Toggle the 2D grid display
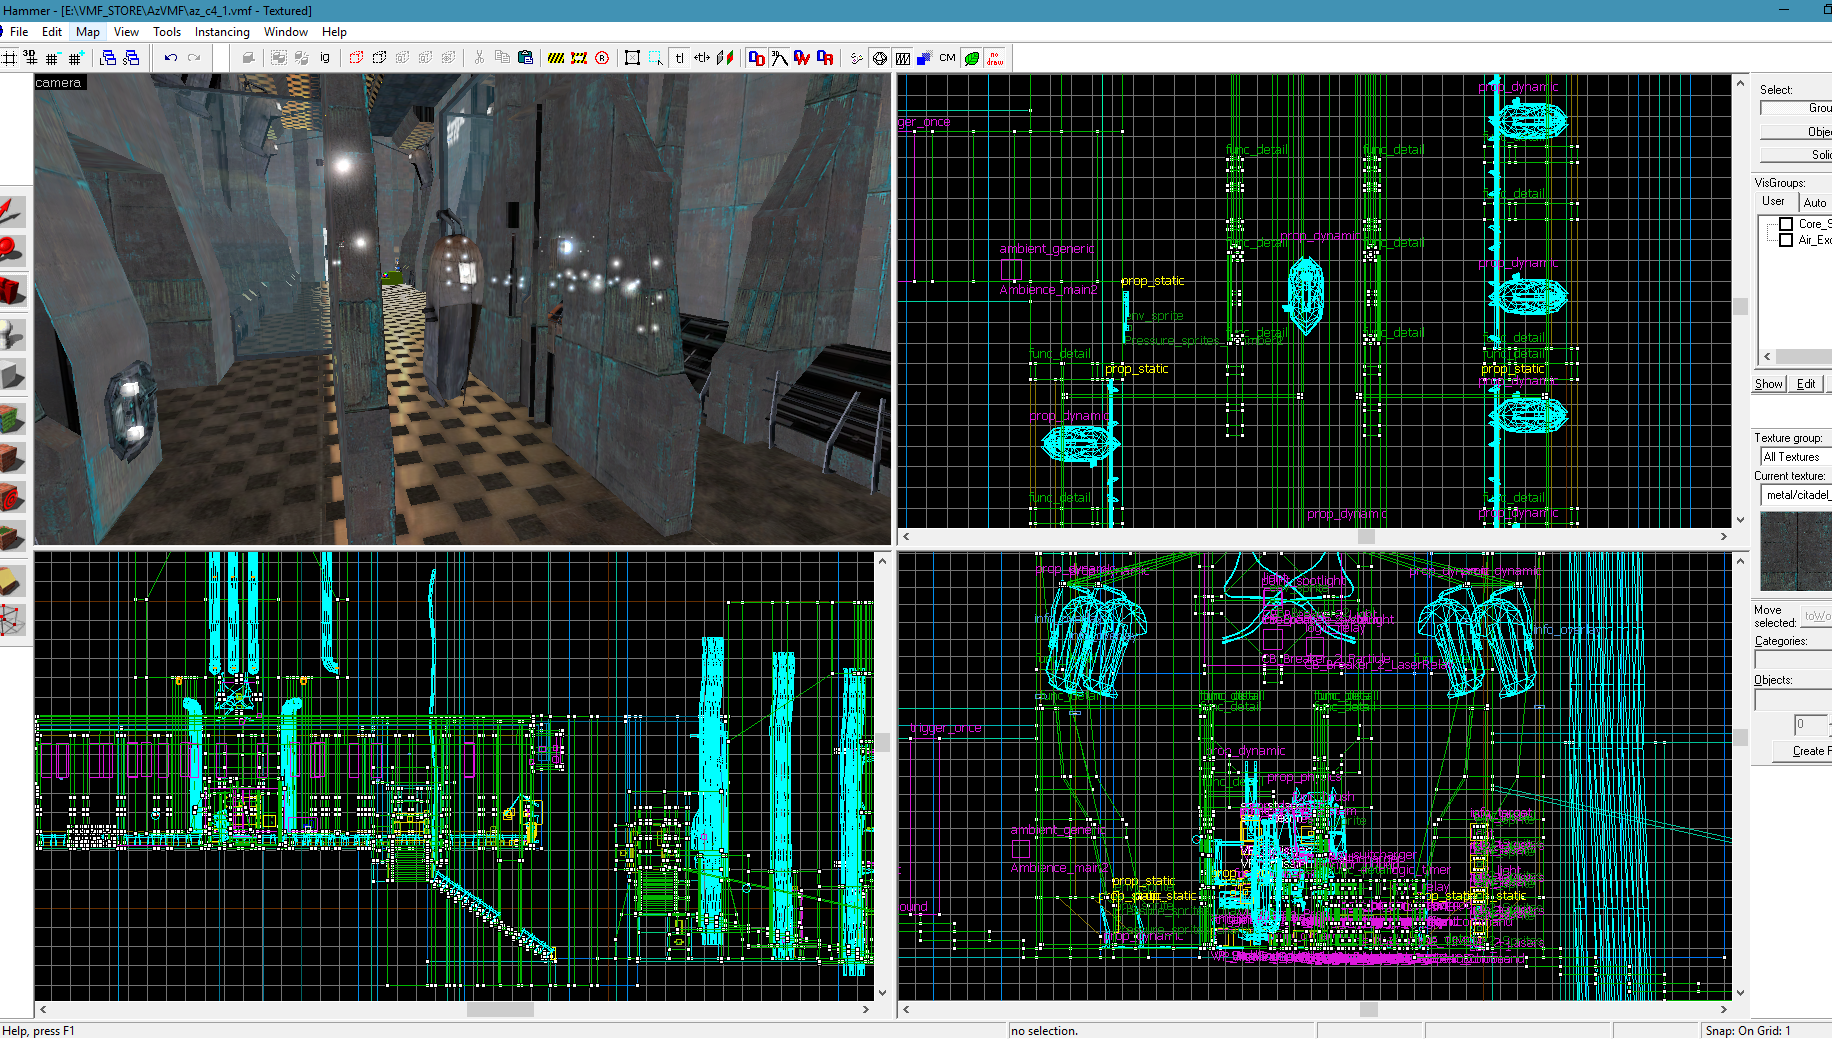This screenshot has width=1832, height=1039. click(x=9, y=58)
